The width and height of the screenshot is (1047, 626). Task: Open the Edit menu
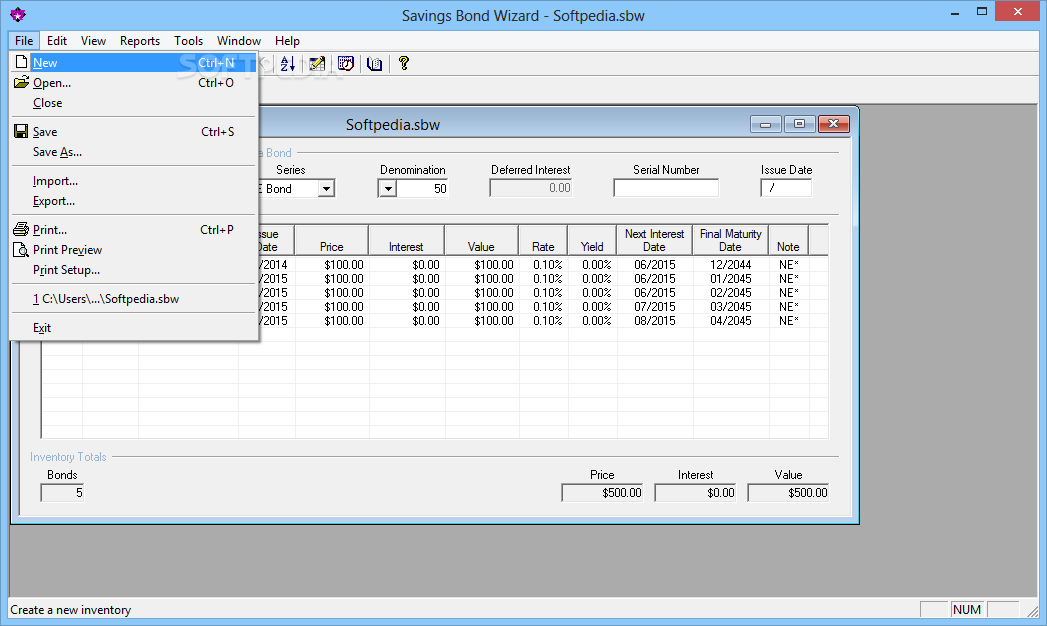point(57,41)
